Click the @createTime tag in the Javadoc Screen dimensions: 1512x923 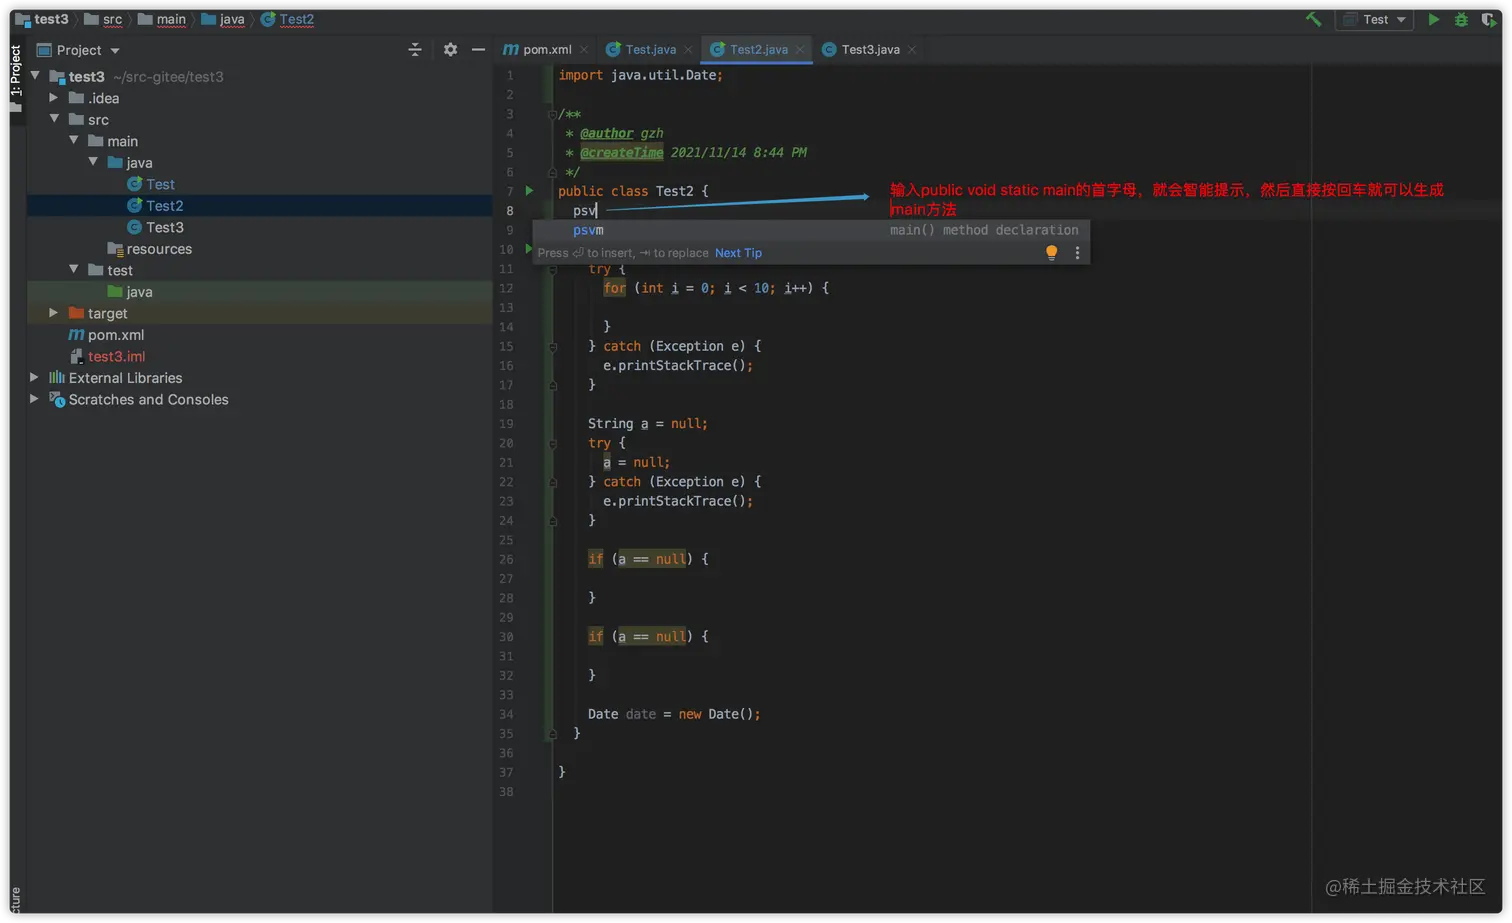click(x=621, y=153)
